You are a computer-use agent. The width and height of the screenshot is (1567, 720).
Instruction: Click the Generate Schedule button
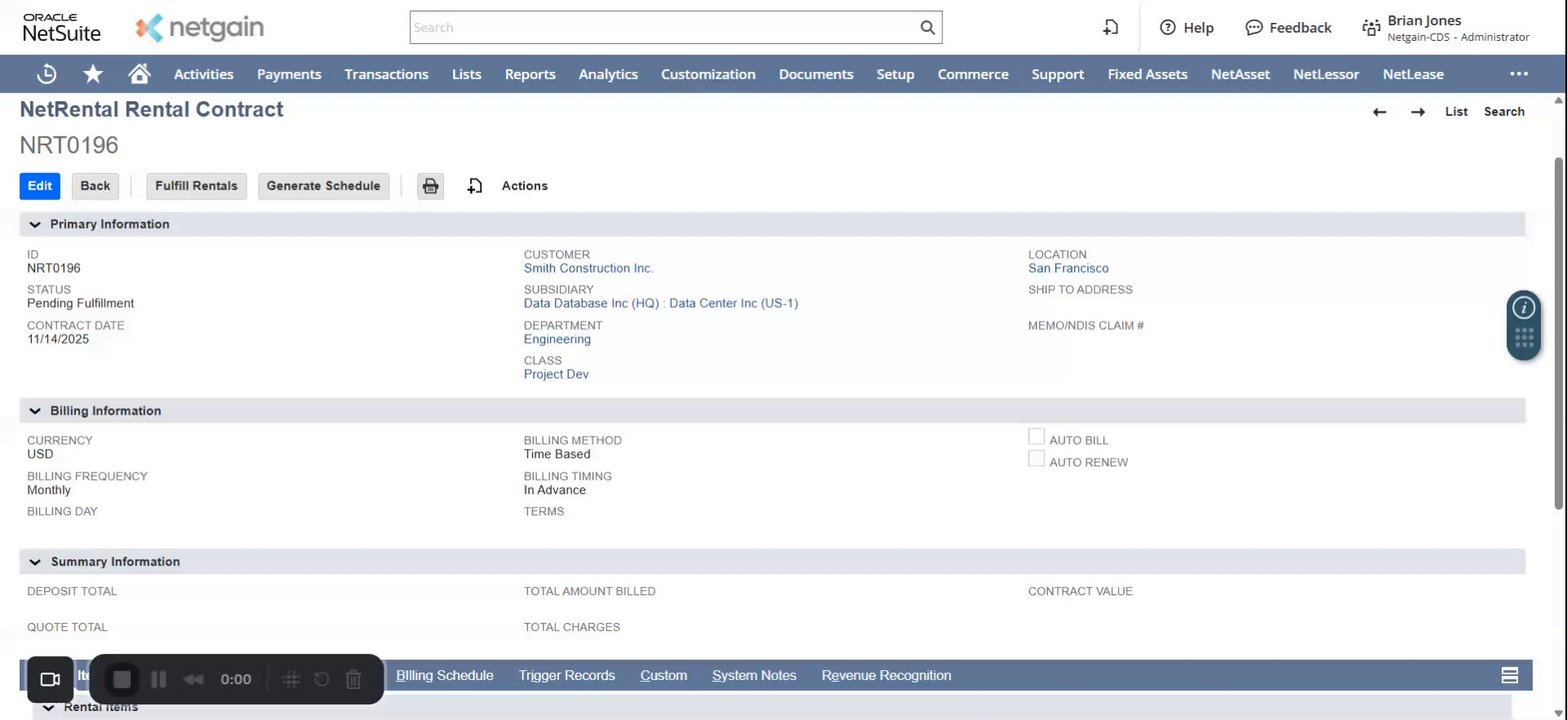point(323,186)
